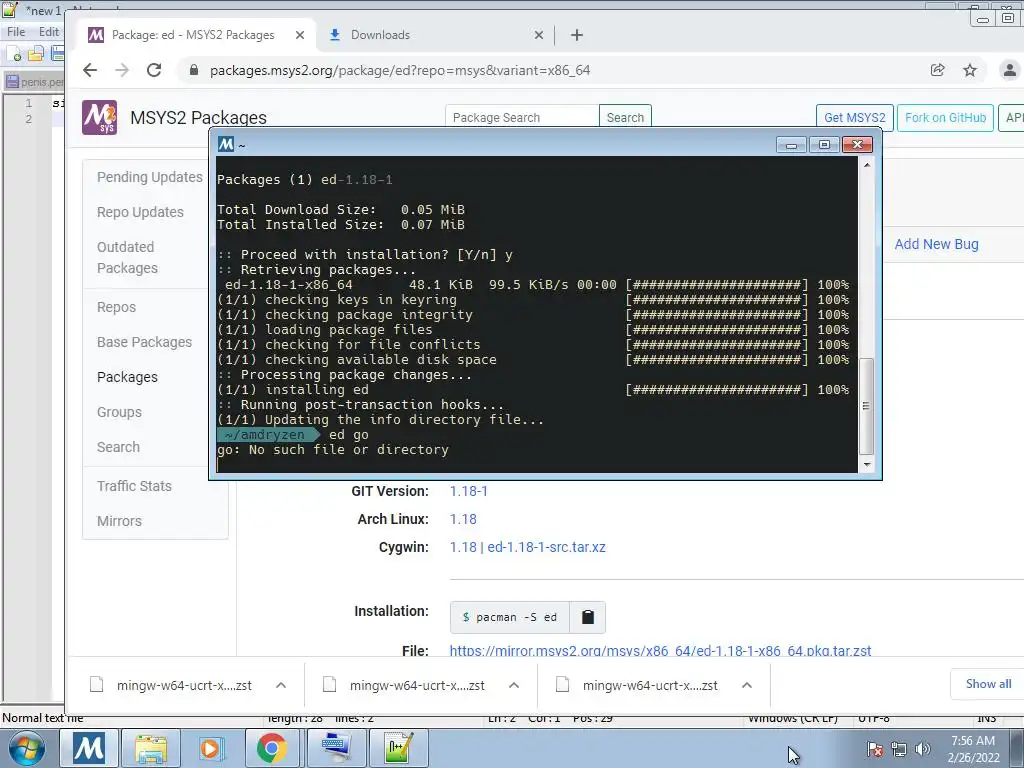Screen dimensions: 1024x768
Task: Open Windows Explorer from taskbar
Action: click(151, 748)
